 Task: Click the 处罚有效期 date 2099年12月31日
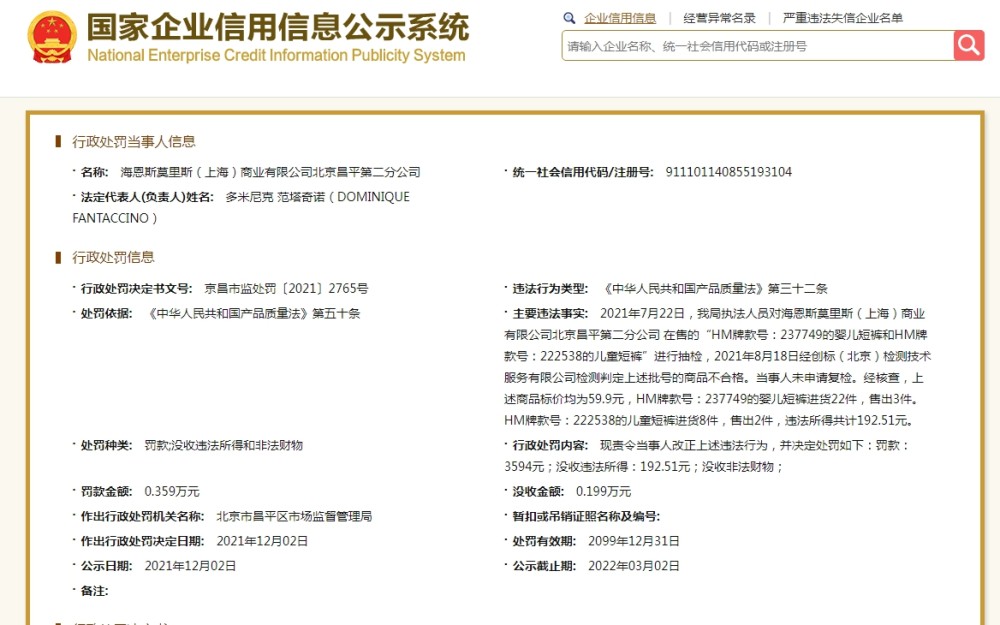[634, 541]
